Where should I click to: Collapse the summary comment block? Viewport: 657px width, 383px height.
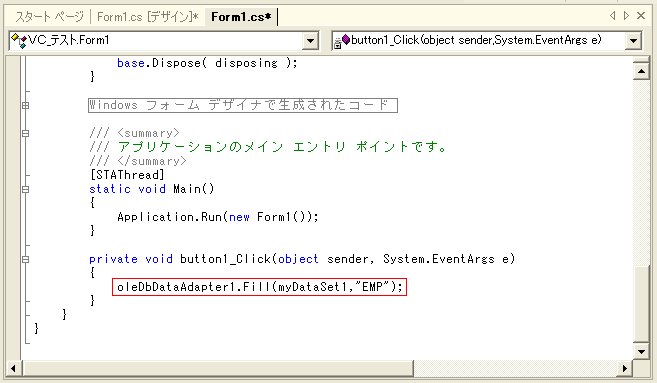point(26,133)
